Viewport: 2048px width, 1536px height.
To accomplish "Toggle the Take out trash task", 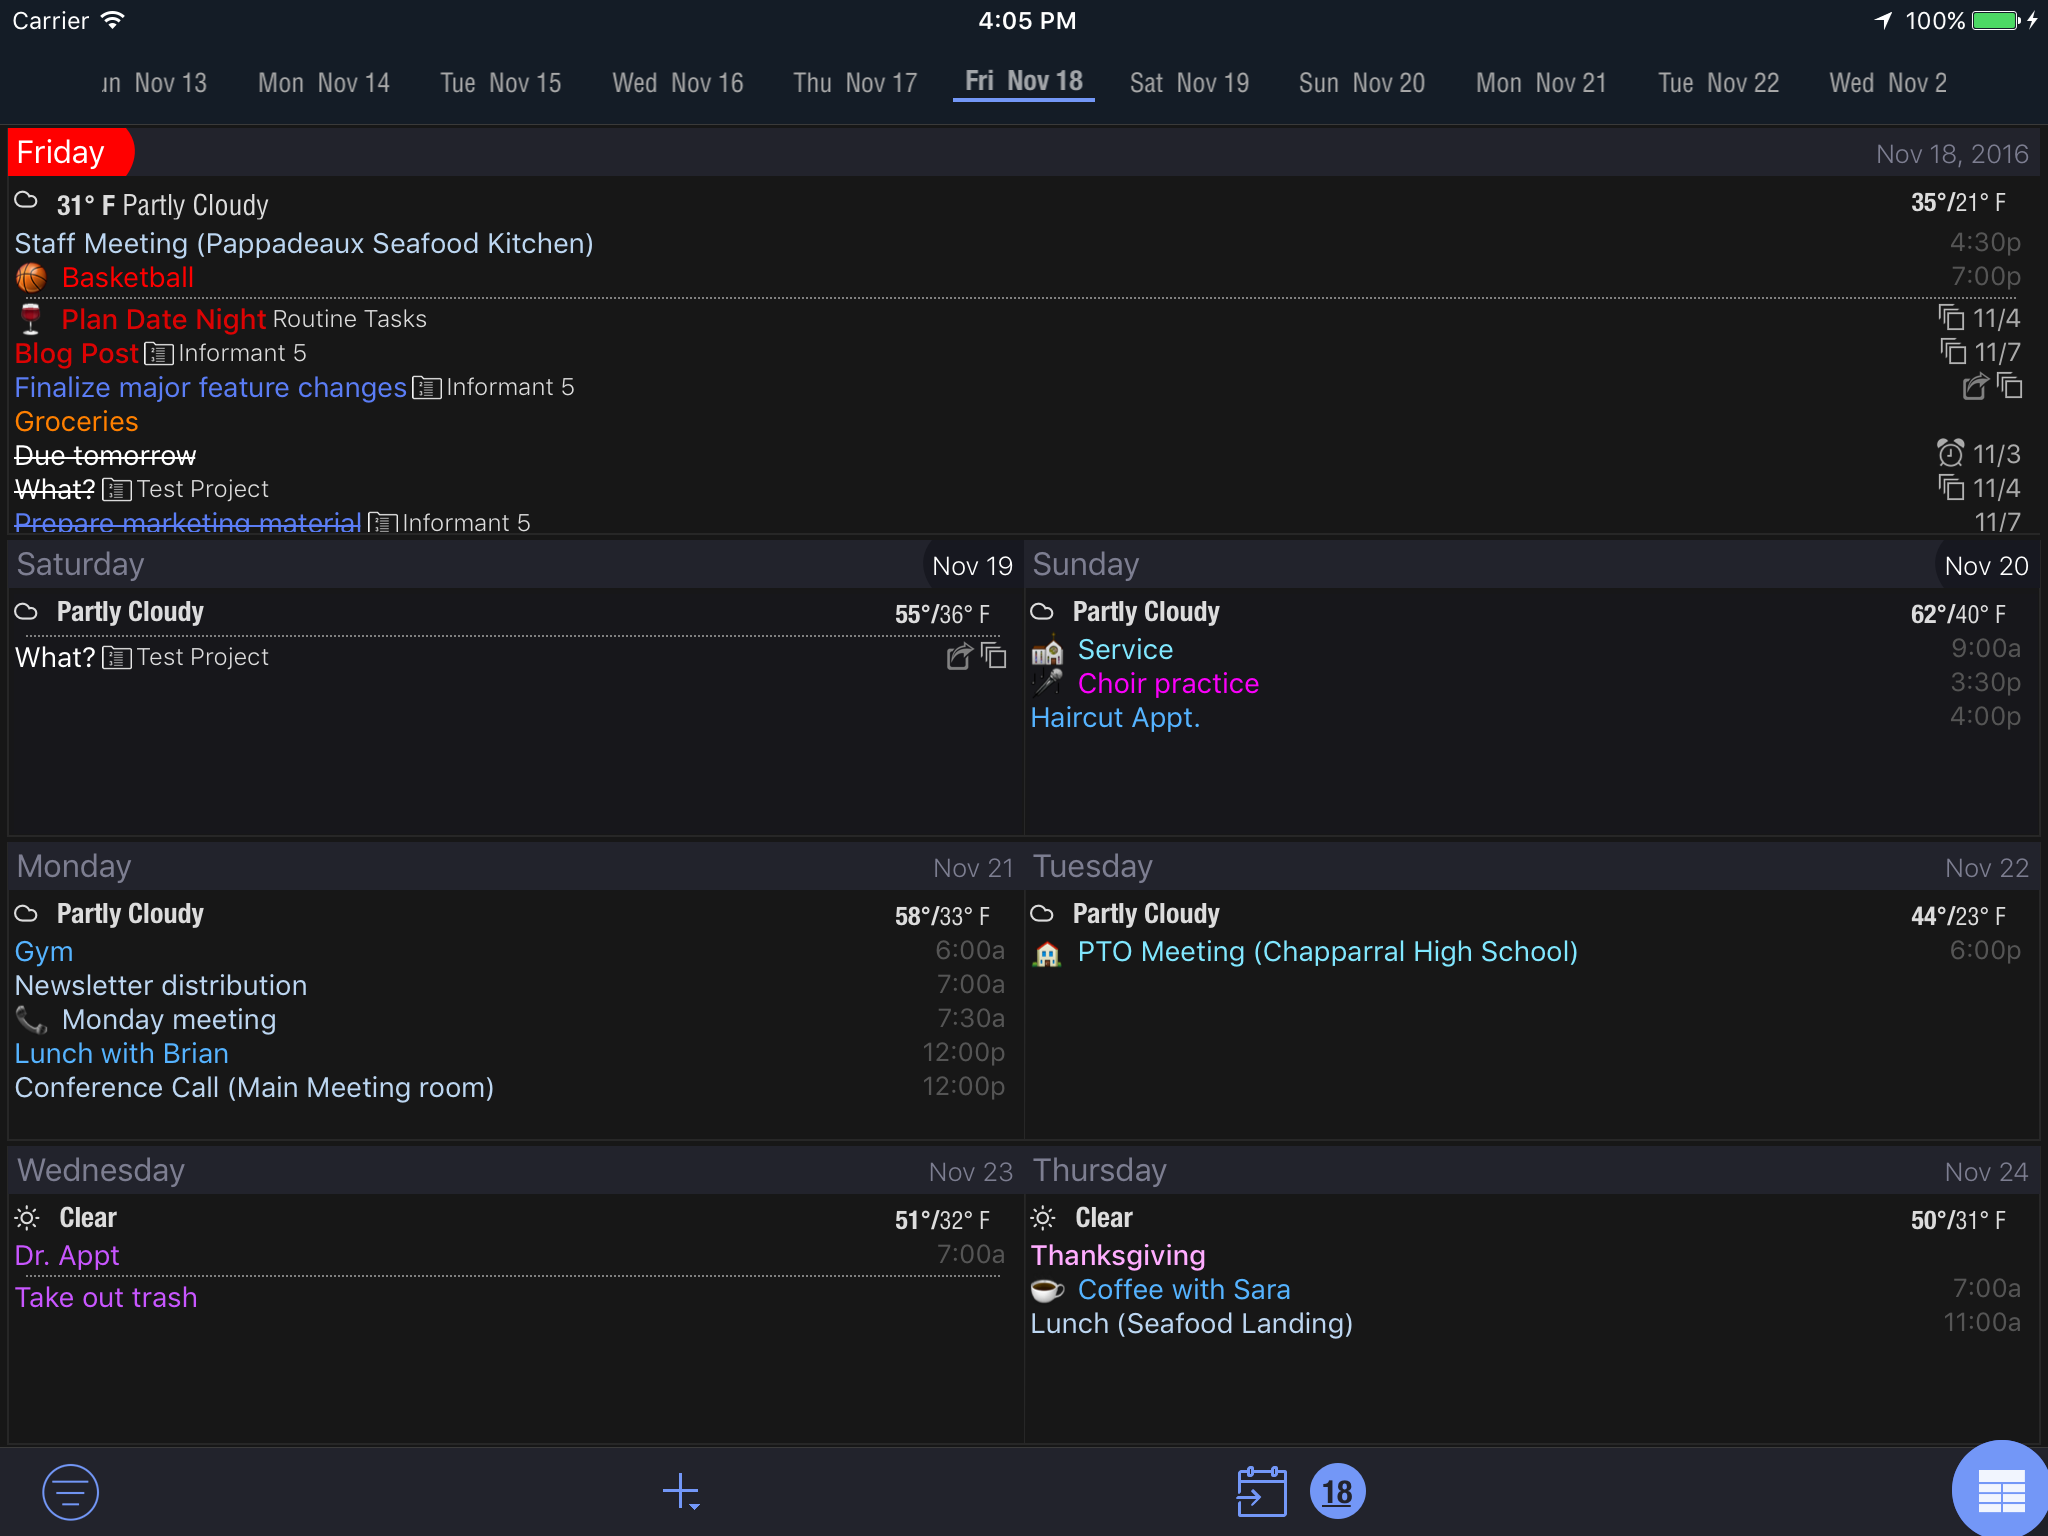I will coord(106,1297).
